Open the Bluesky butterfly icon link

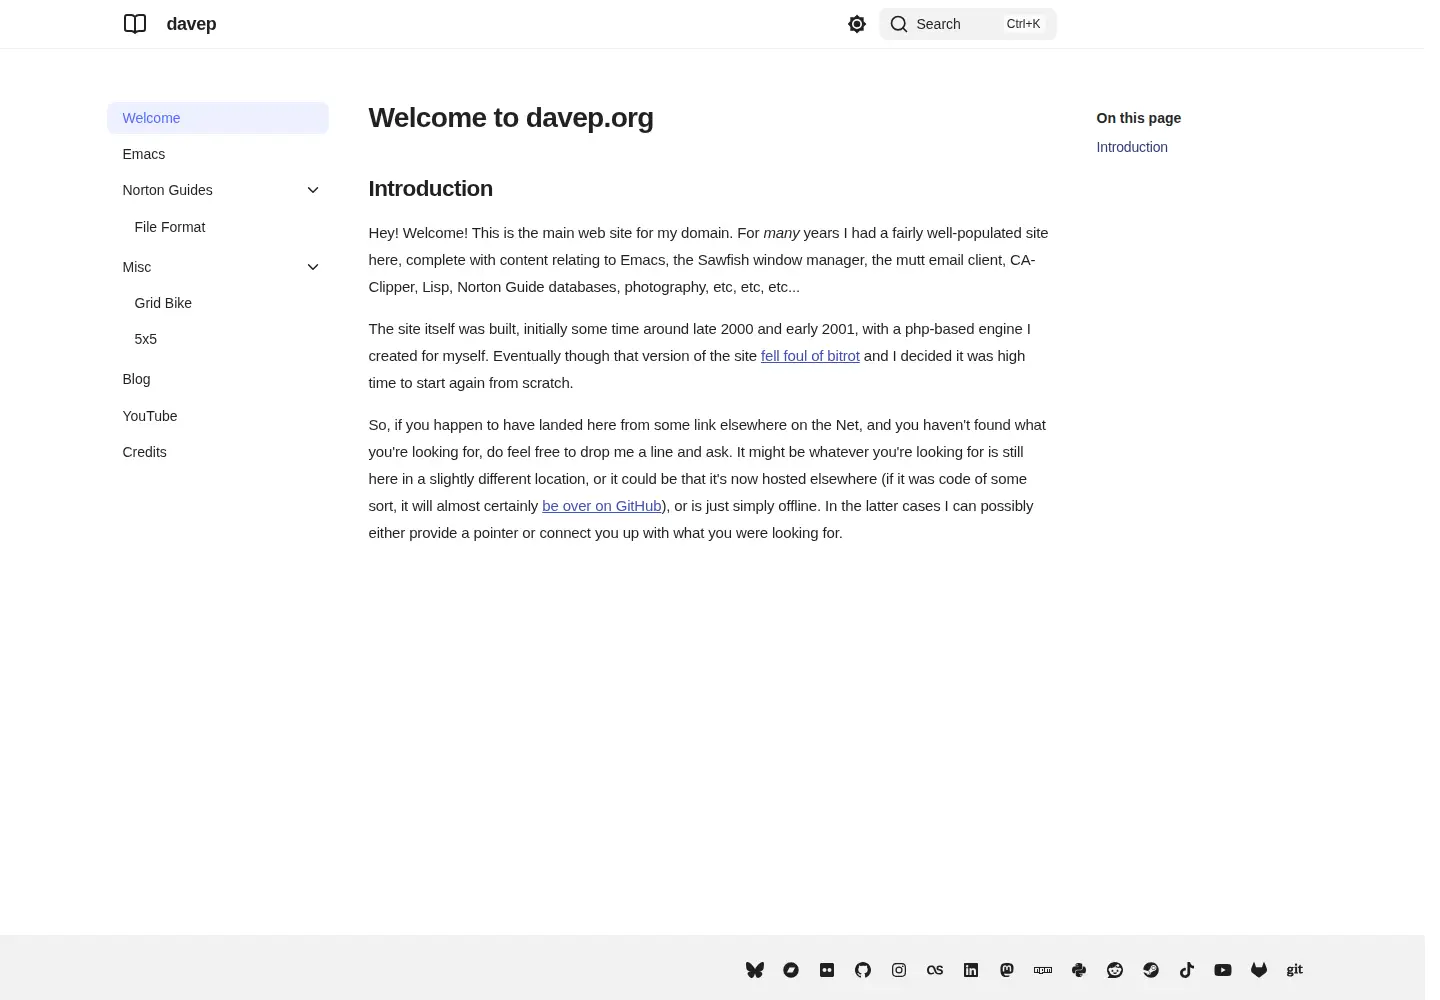click(755, 970)
